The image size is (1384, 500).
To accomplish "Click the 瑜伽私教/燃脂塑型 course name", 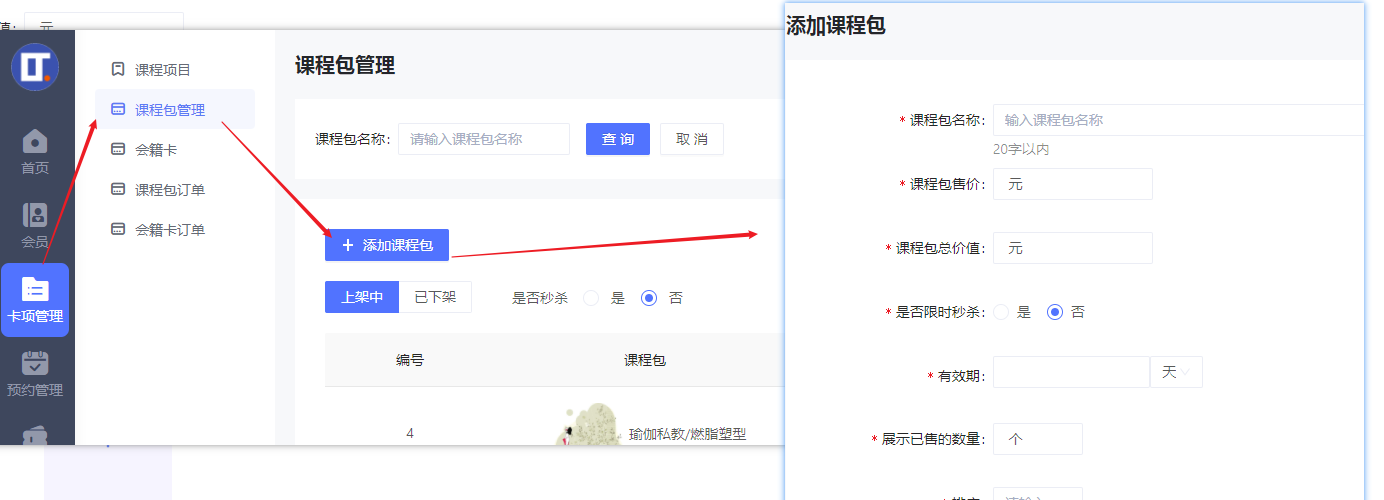I will [x=687, y=434].
